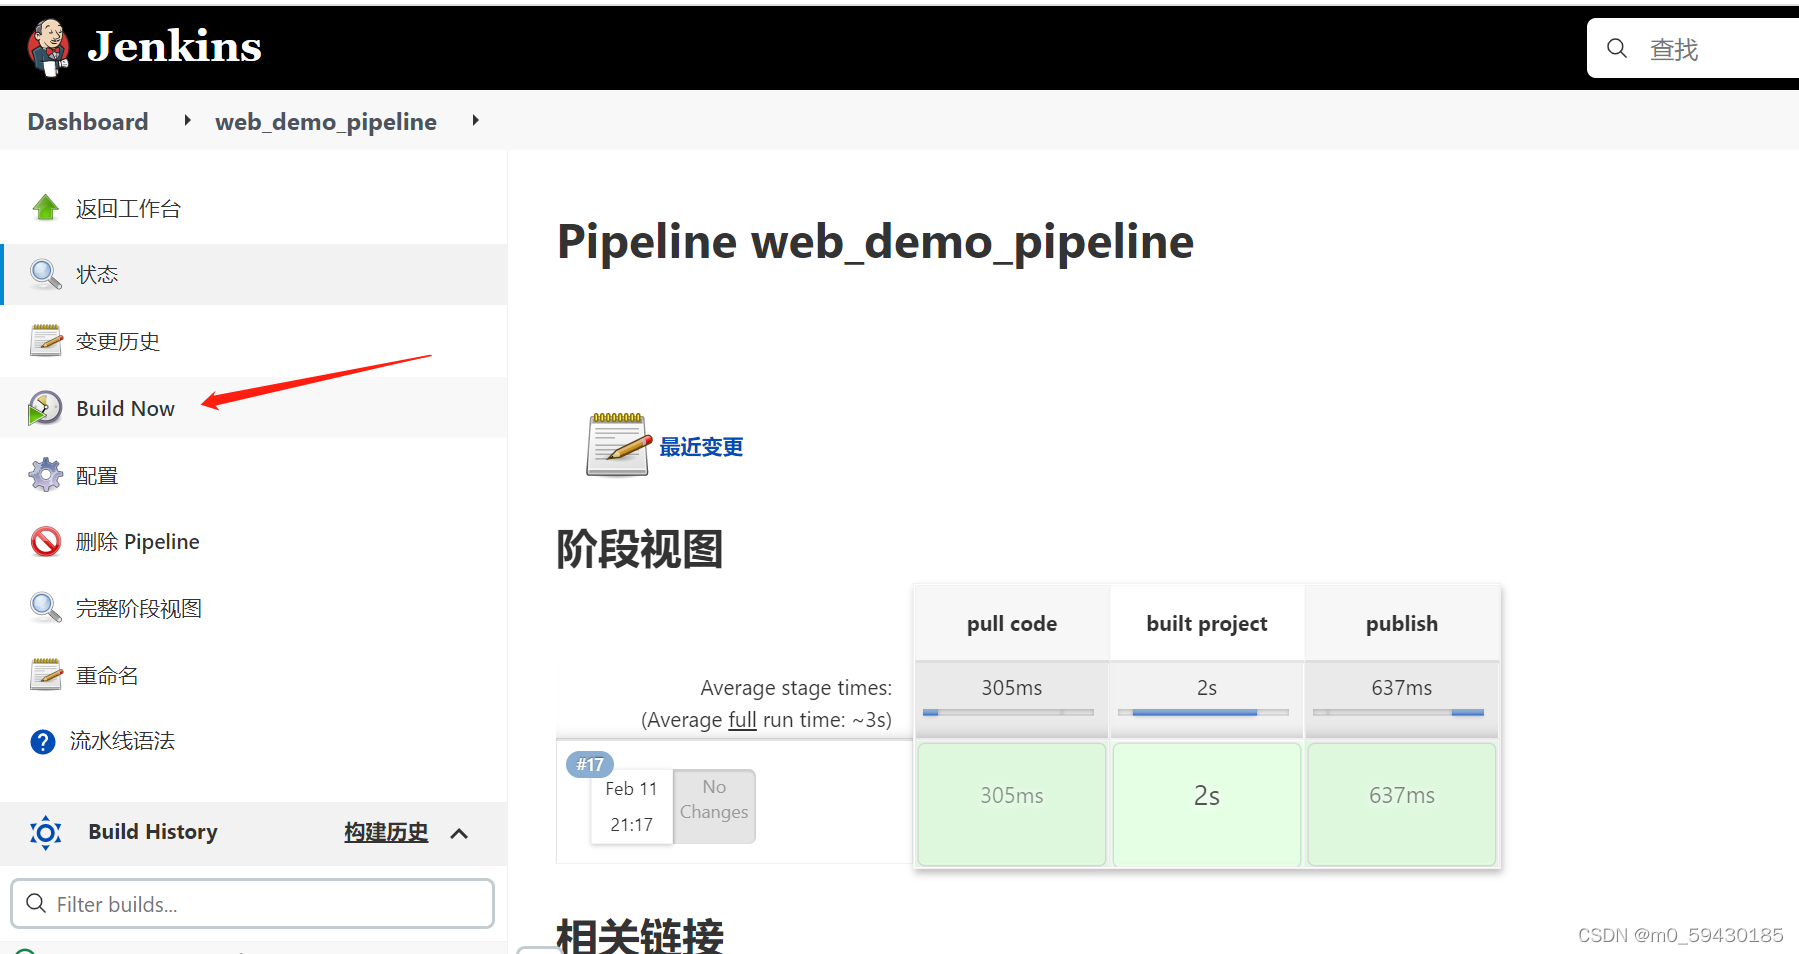Click the gear icon beside 配置
This screenshot has height=954, width=1799.
pos(45,475)
